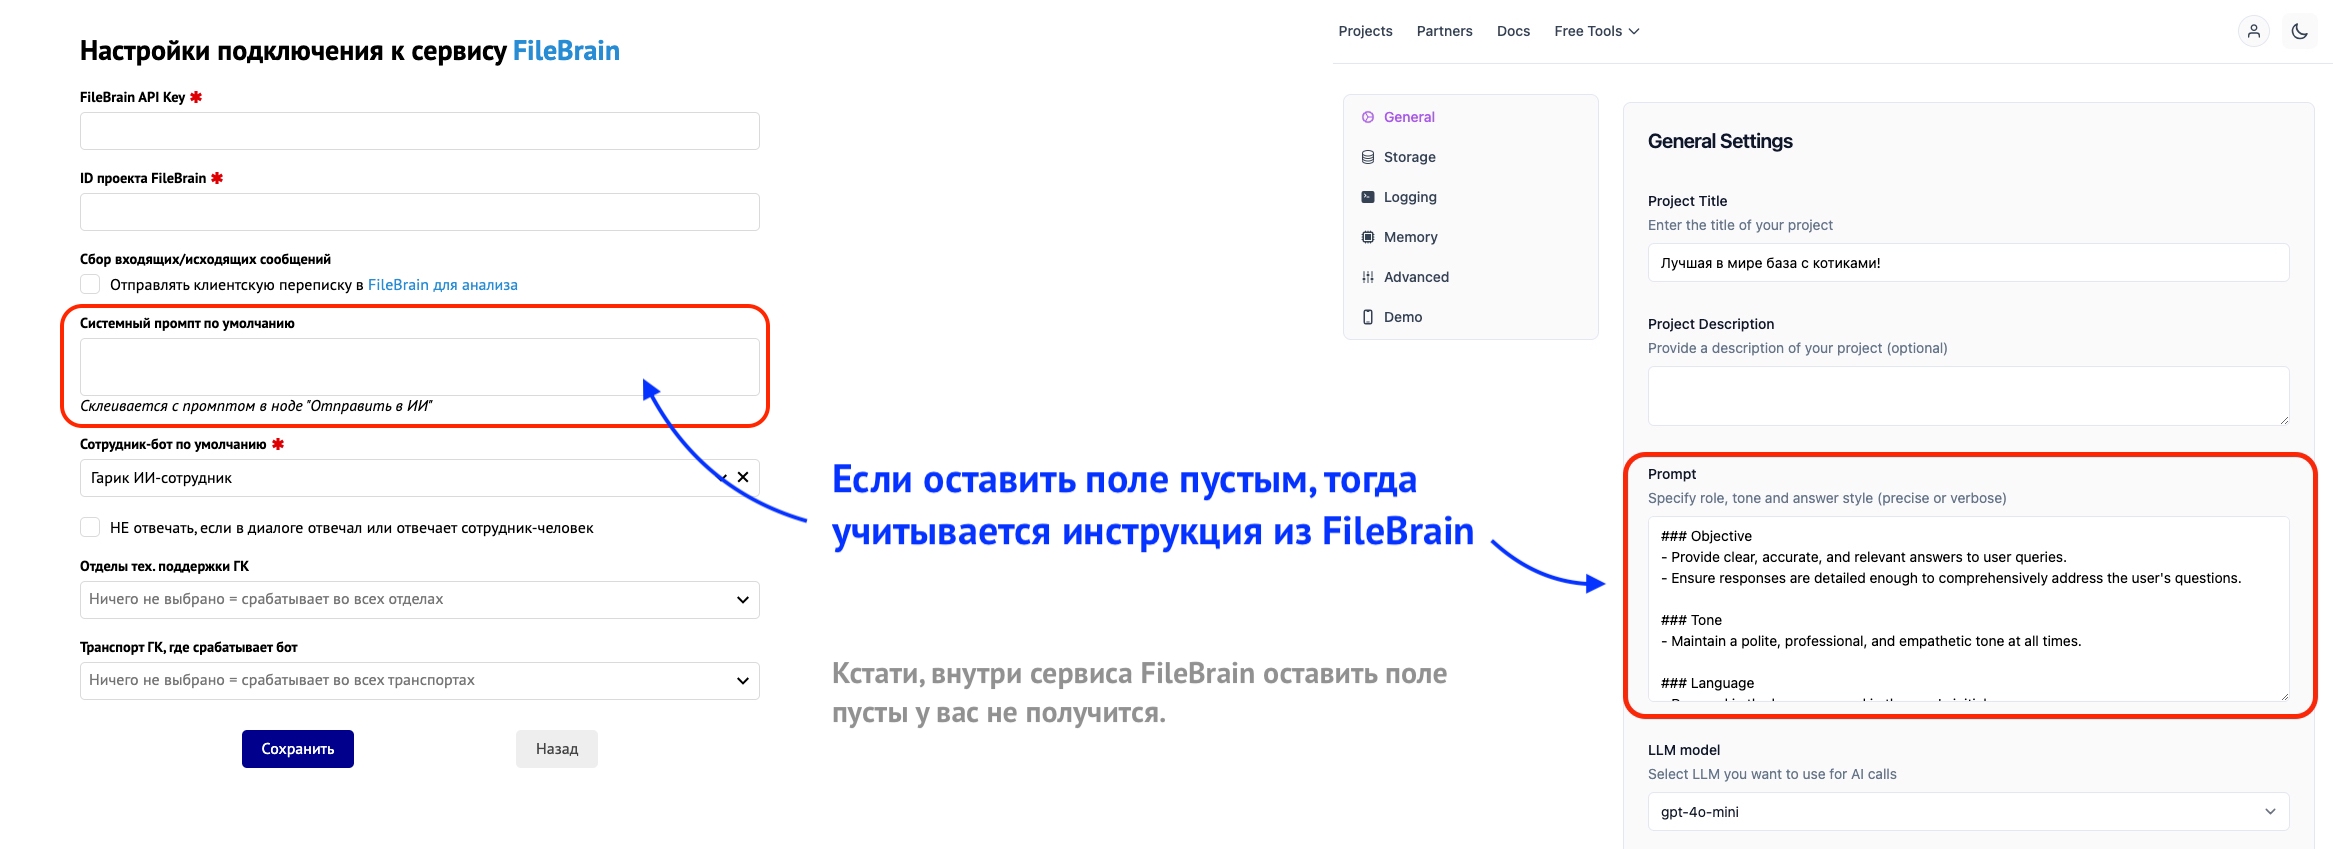Open the transport selection dropdown
Viewport: 2333px width, 849px height.
tap(419, 681)
